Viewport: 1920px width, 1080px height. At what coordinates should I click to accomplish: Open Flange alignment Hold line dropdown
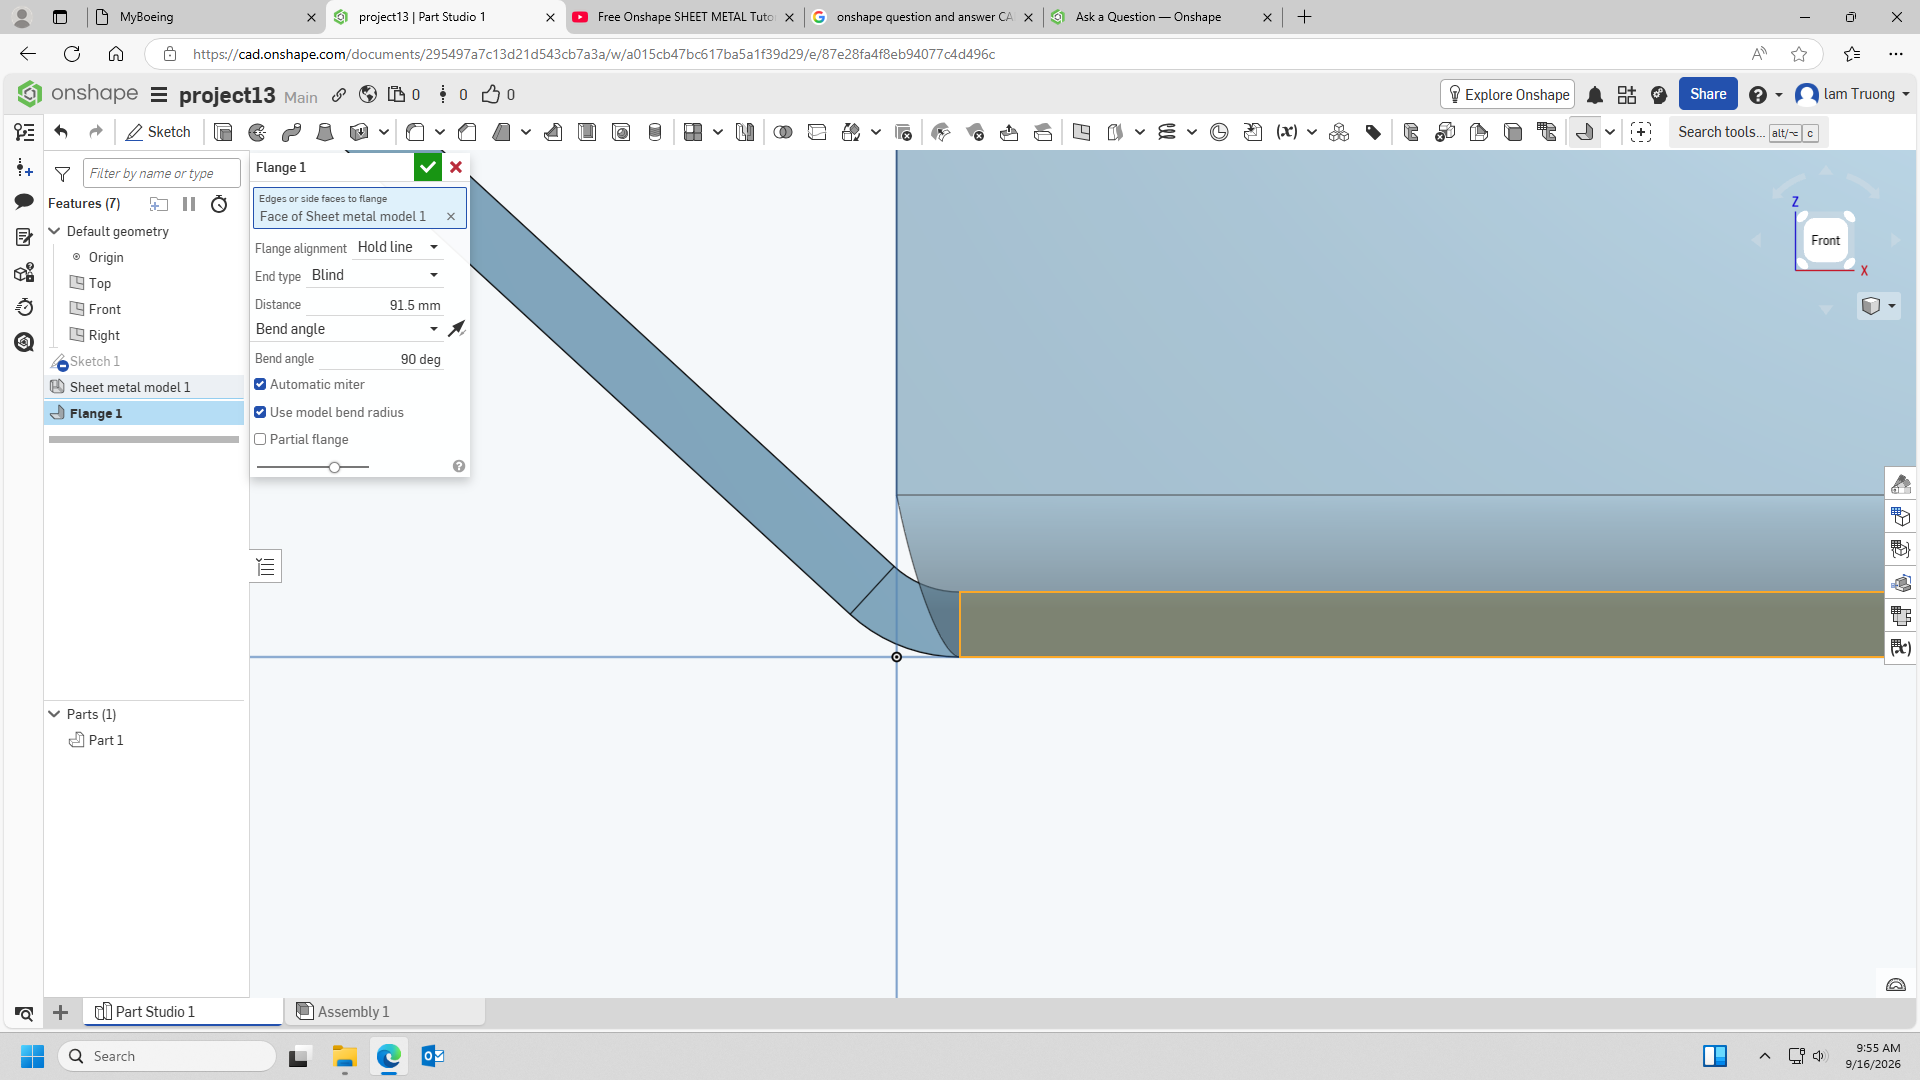398,247
